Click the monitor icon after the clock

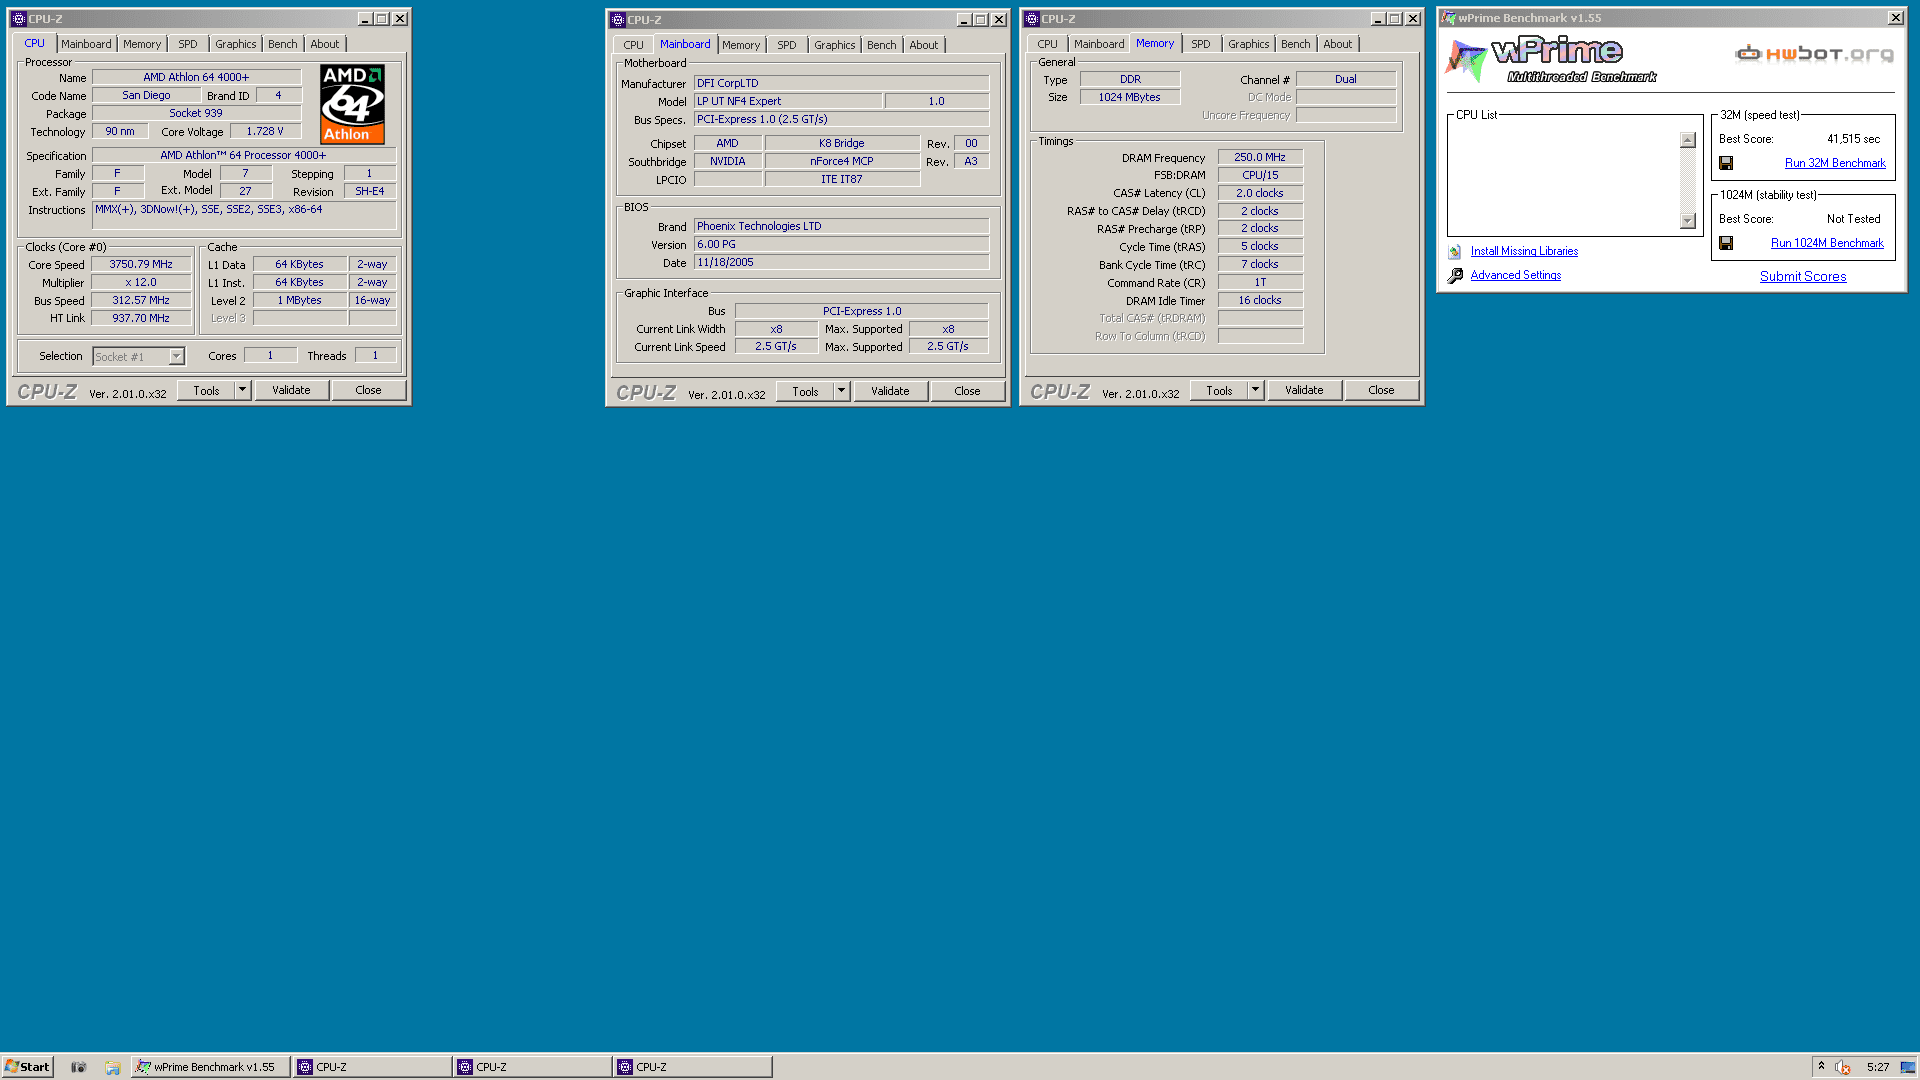(x=1907, y=1067)
